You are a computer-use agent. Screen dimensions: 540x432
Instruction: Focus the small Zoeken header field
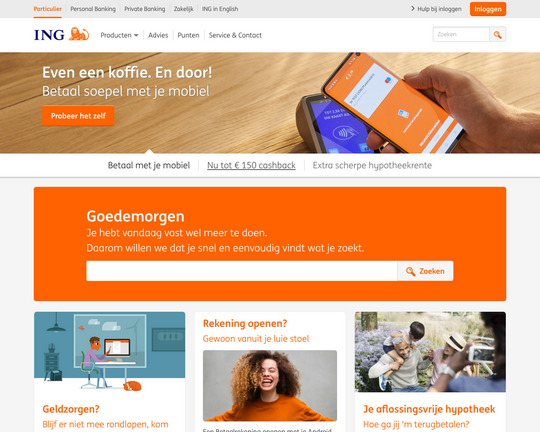click(461, 34)
